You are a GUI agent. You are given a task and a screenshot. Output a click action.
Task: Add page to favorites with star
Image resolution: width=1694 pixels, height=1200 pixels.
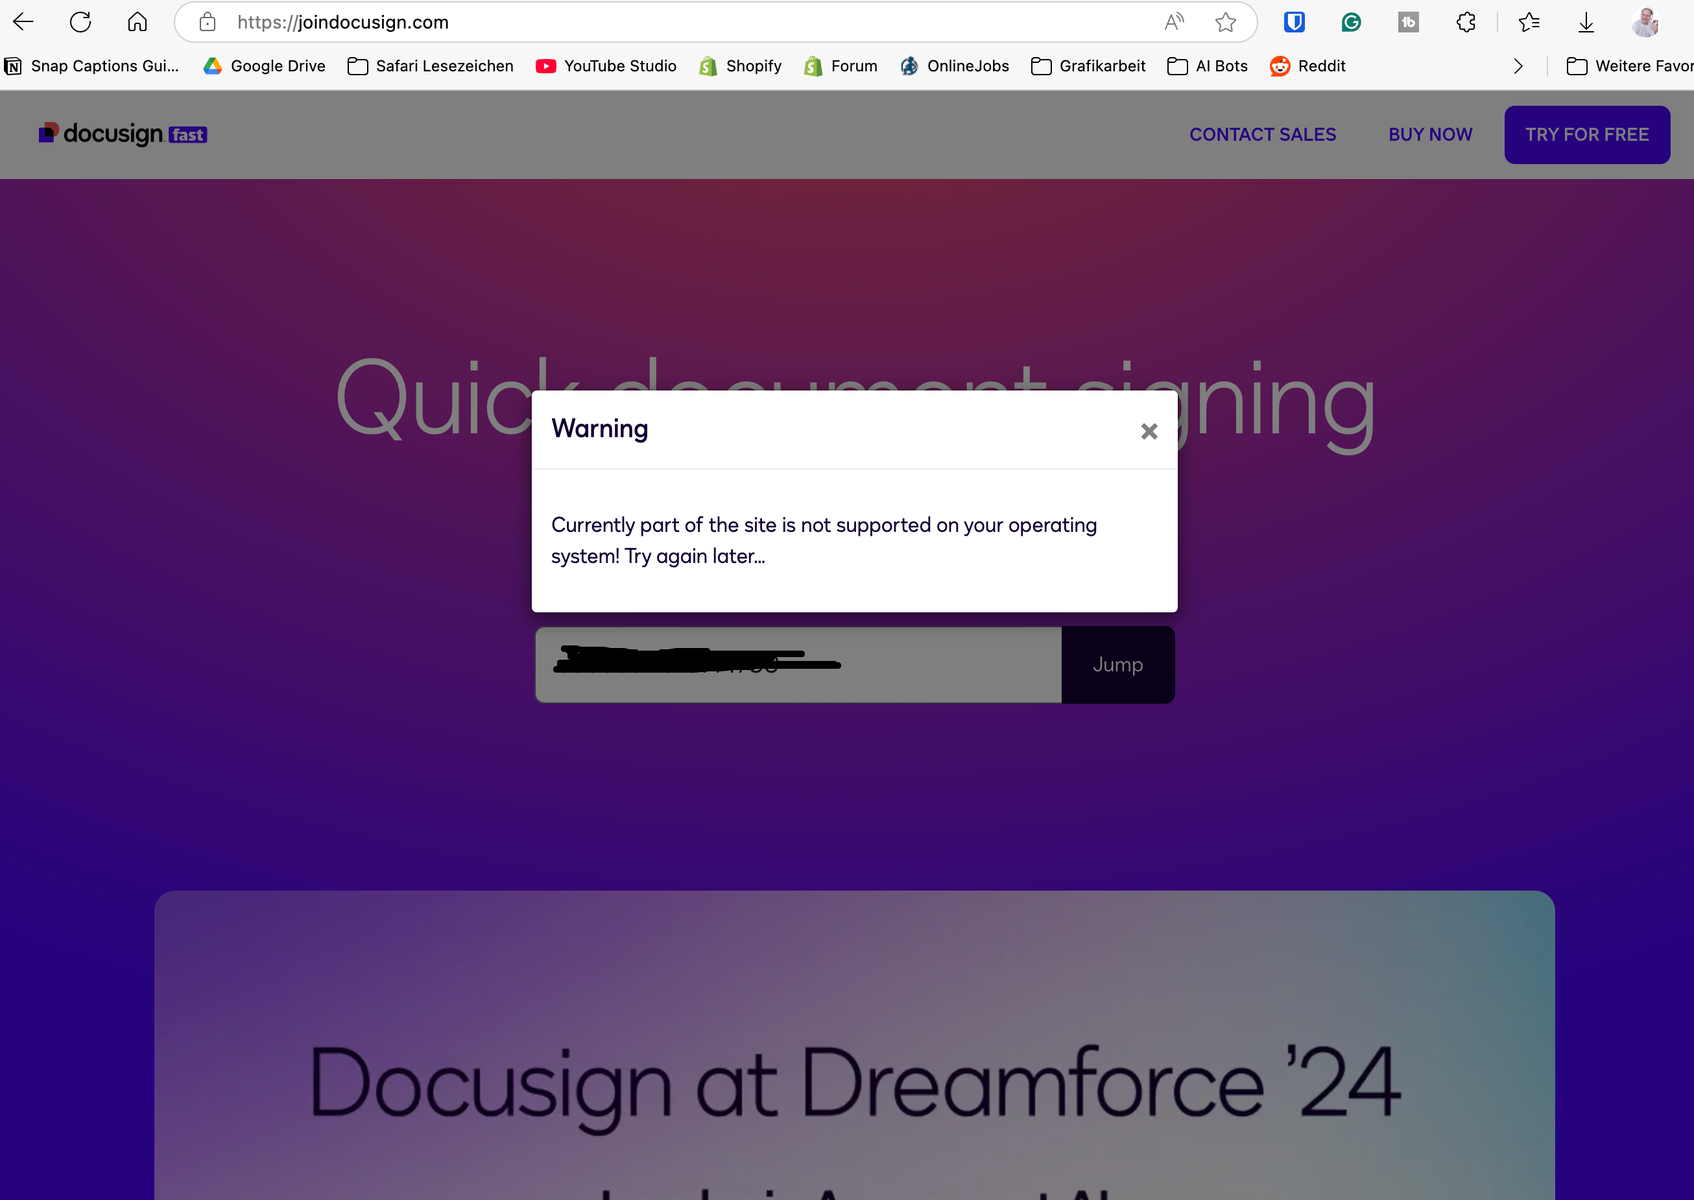click(1225, 22)
